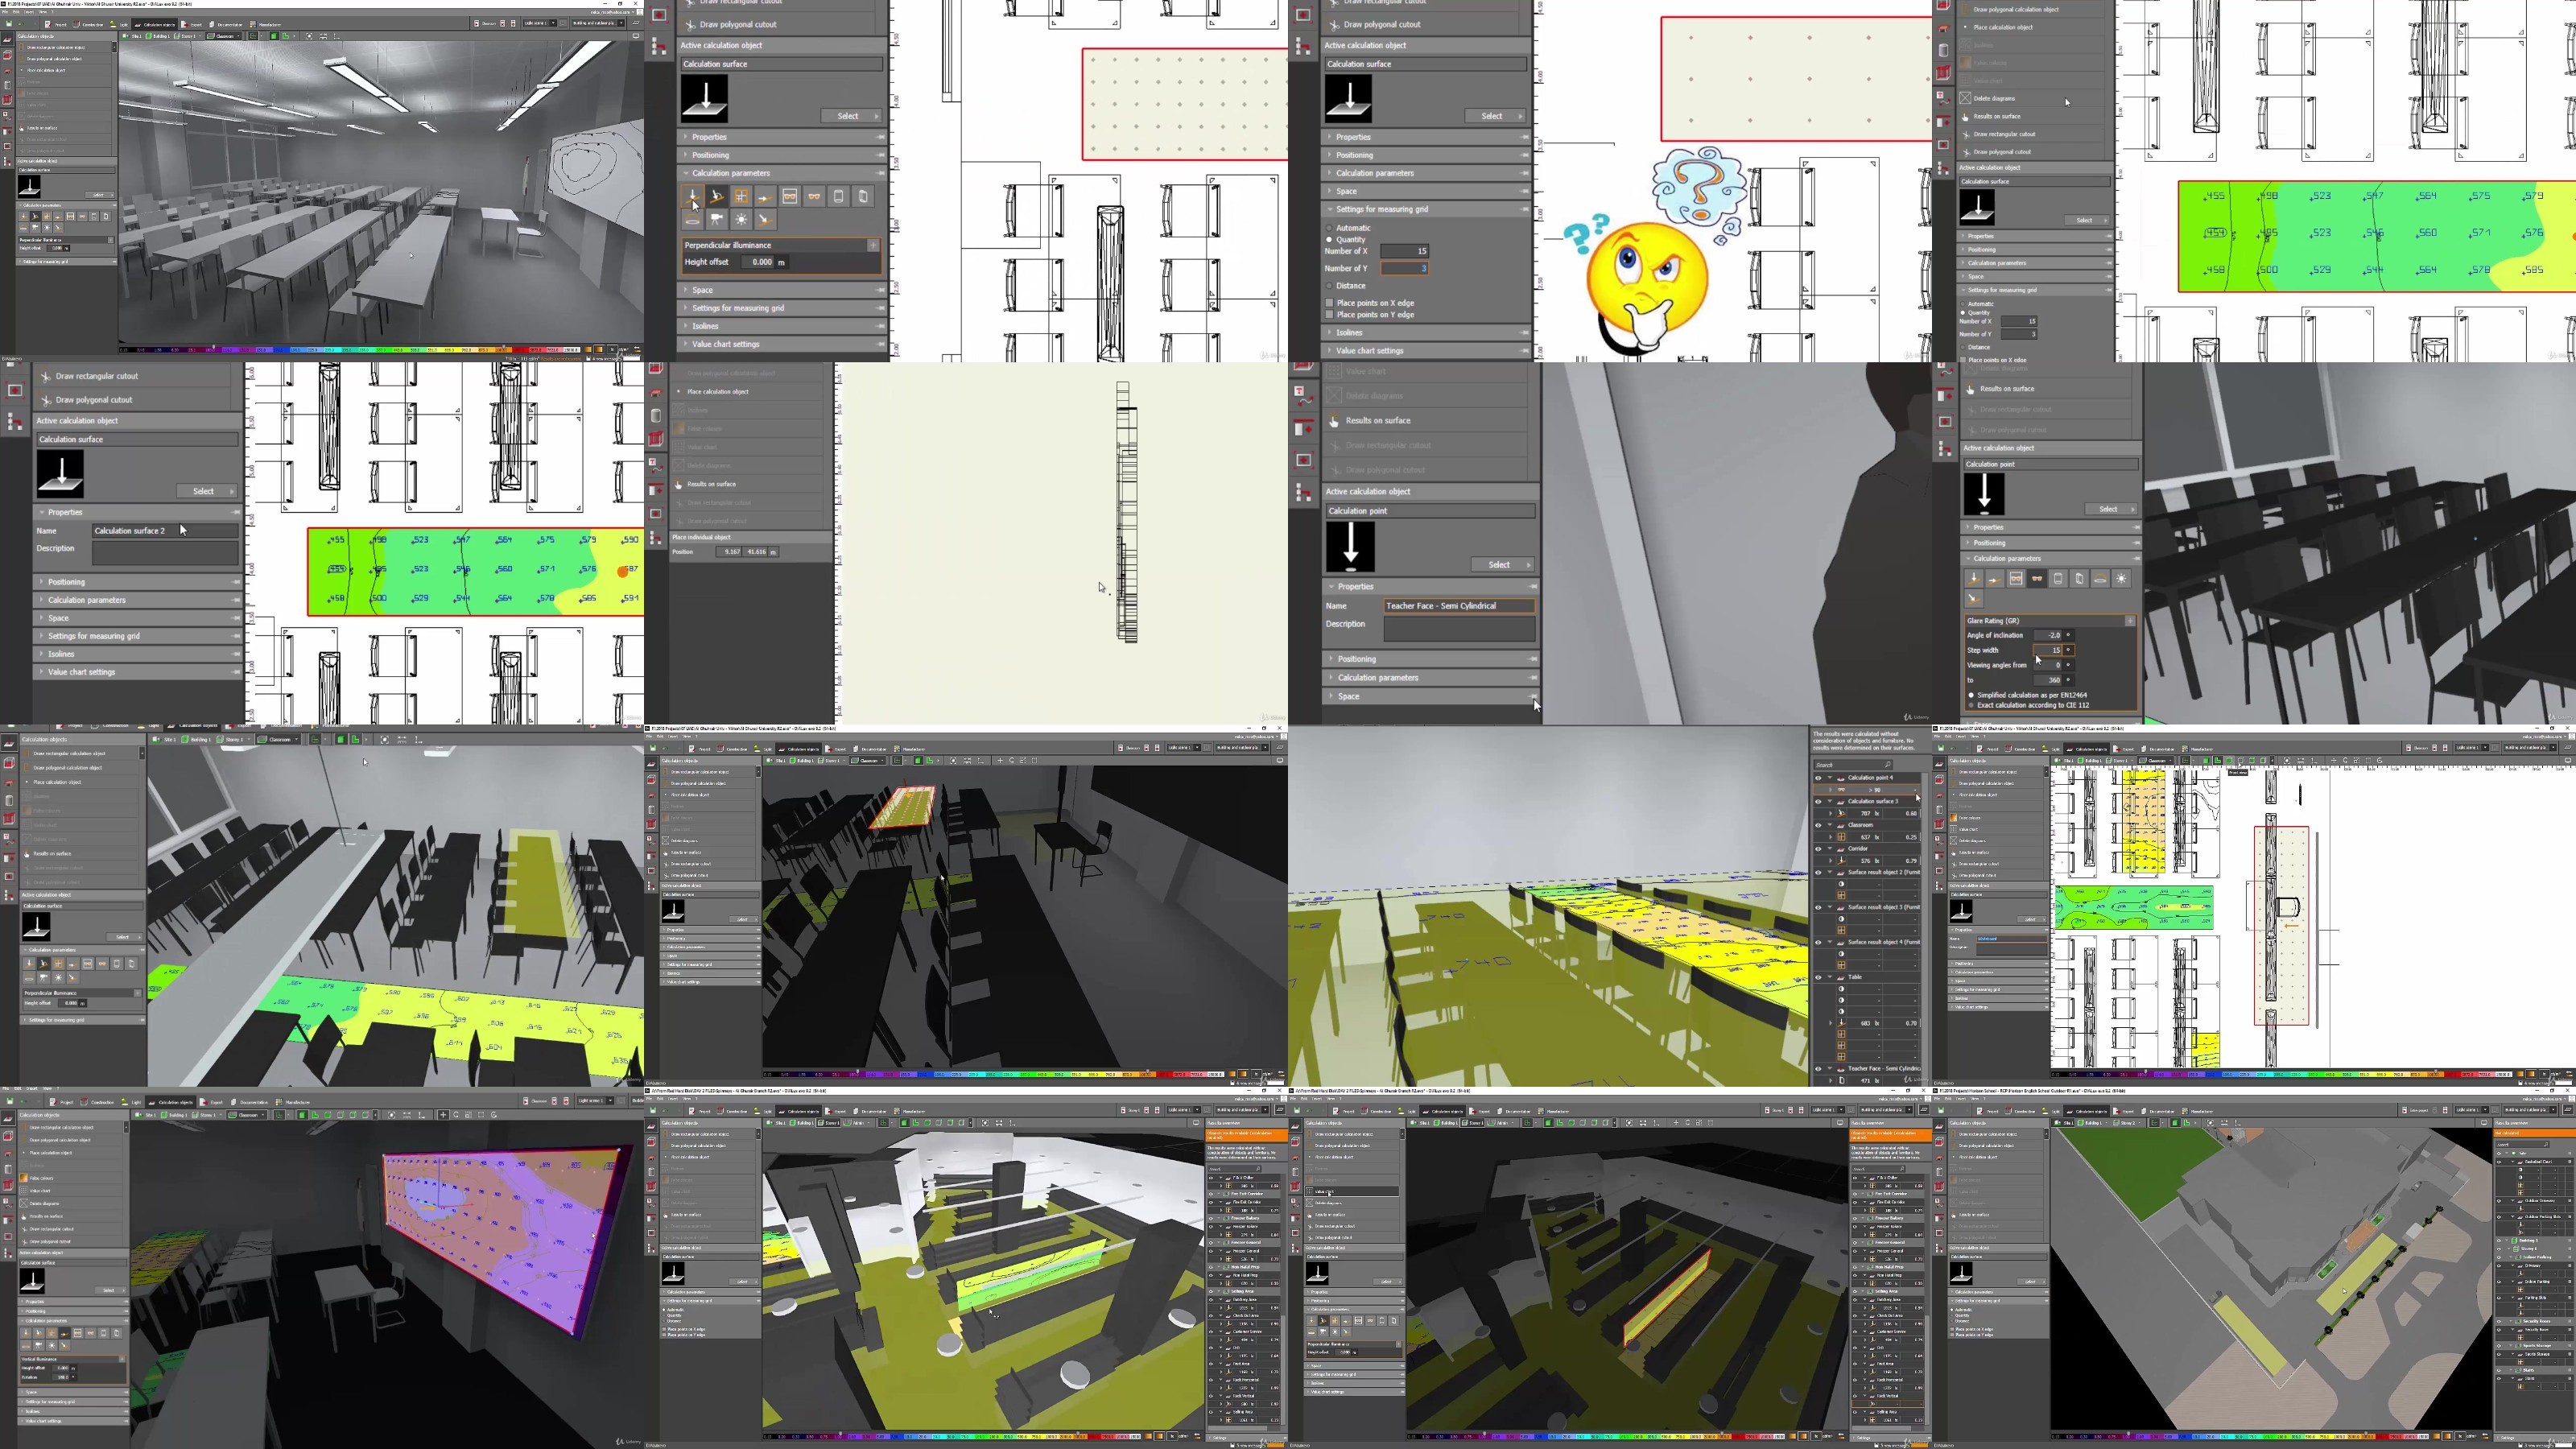
Task: Tick the Place points on Y edge checkbox
Action: coord(1329,315)
